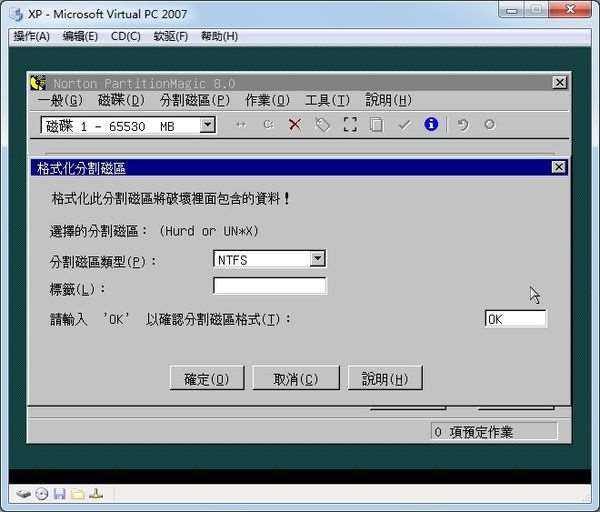This screenshot has height=512, width=600.
Task: Click the format partition bracket icon
Action: (x=350, y=124)
